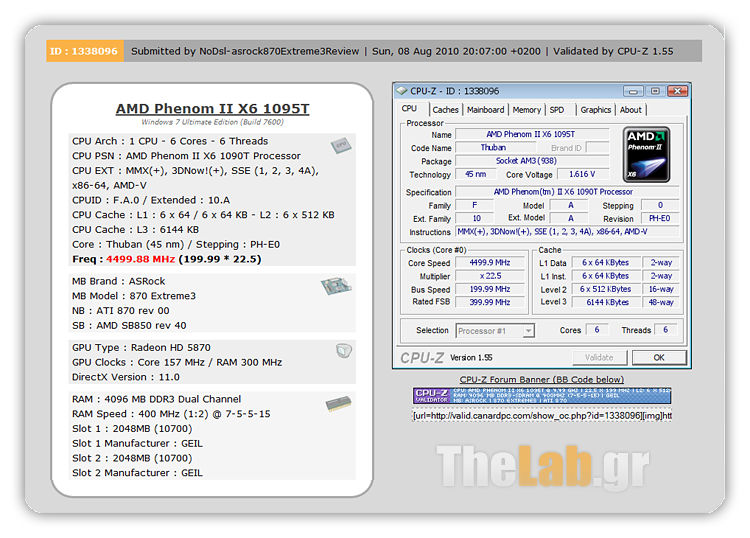Open the SPD tab

coord(557,110)
